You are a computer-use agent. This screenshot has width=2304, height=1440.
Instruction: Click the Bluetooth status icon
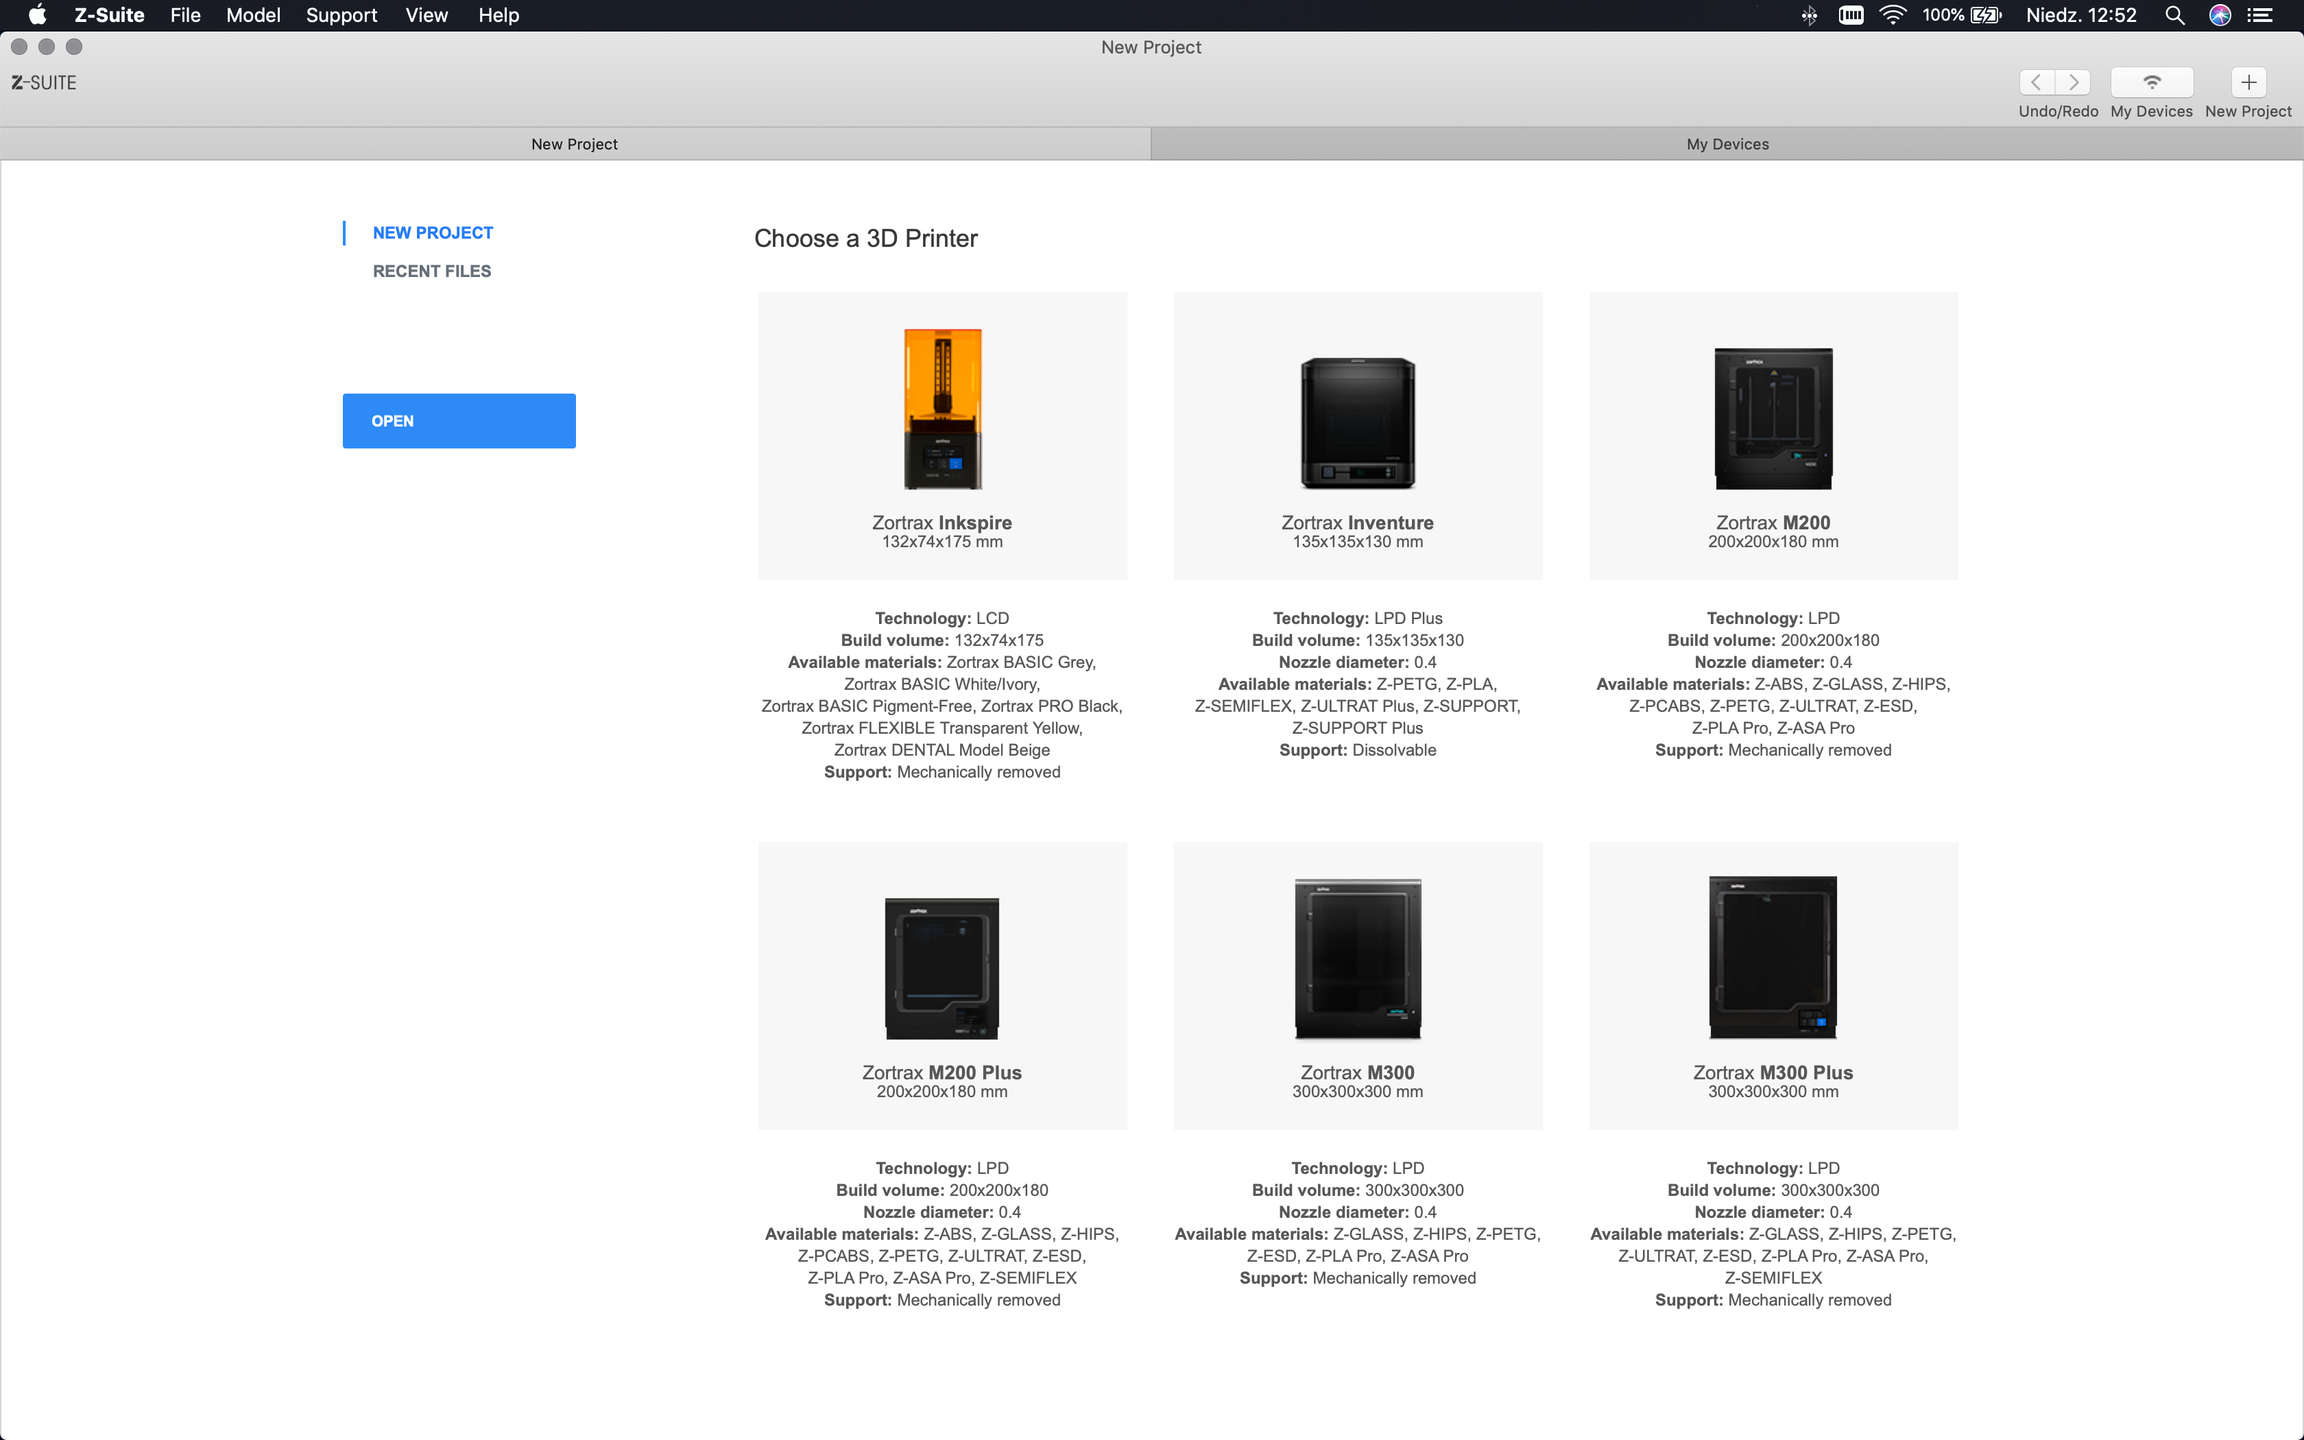tap(1809, 15)
